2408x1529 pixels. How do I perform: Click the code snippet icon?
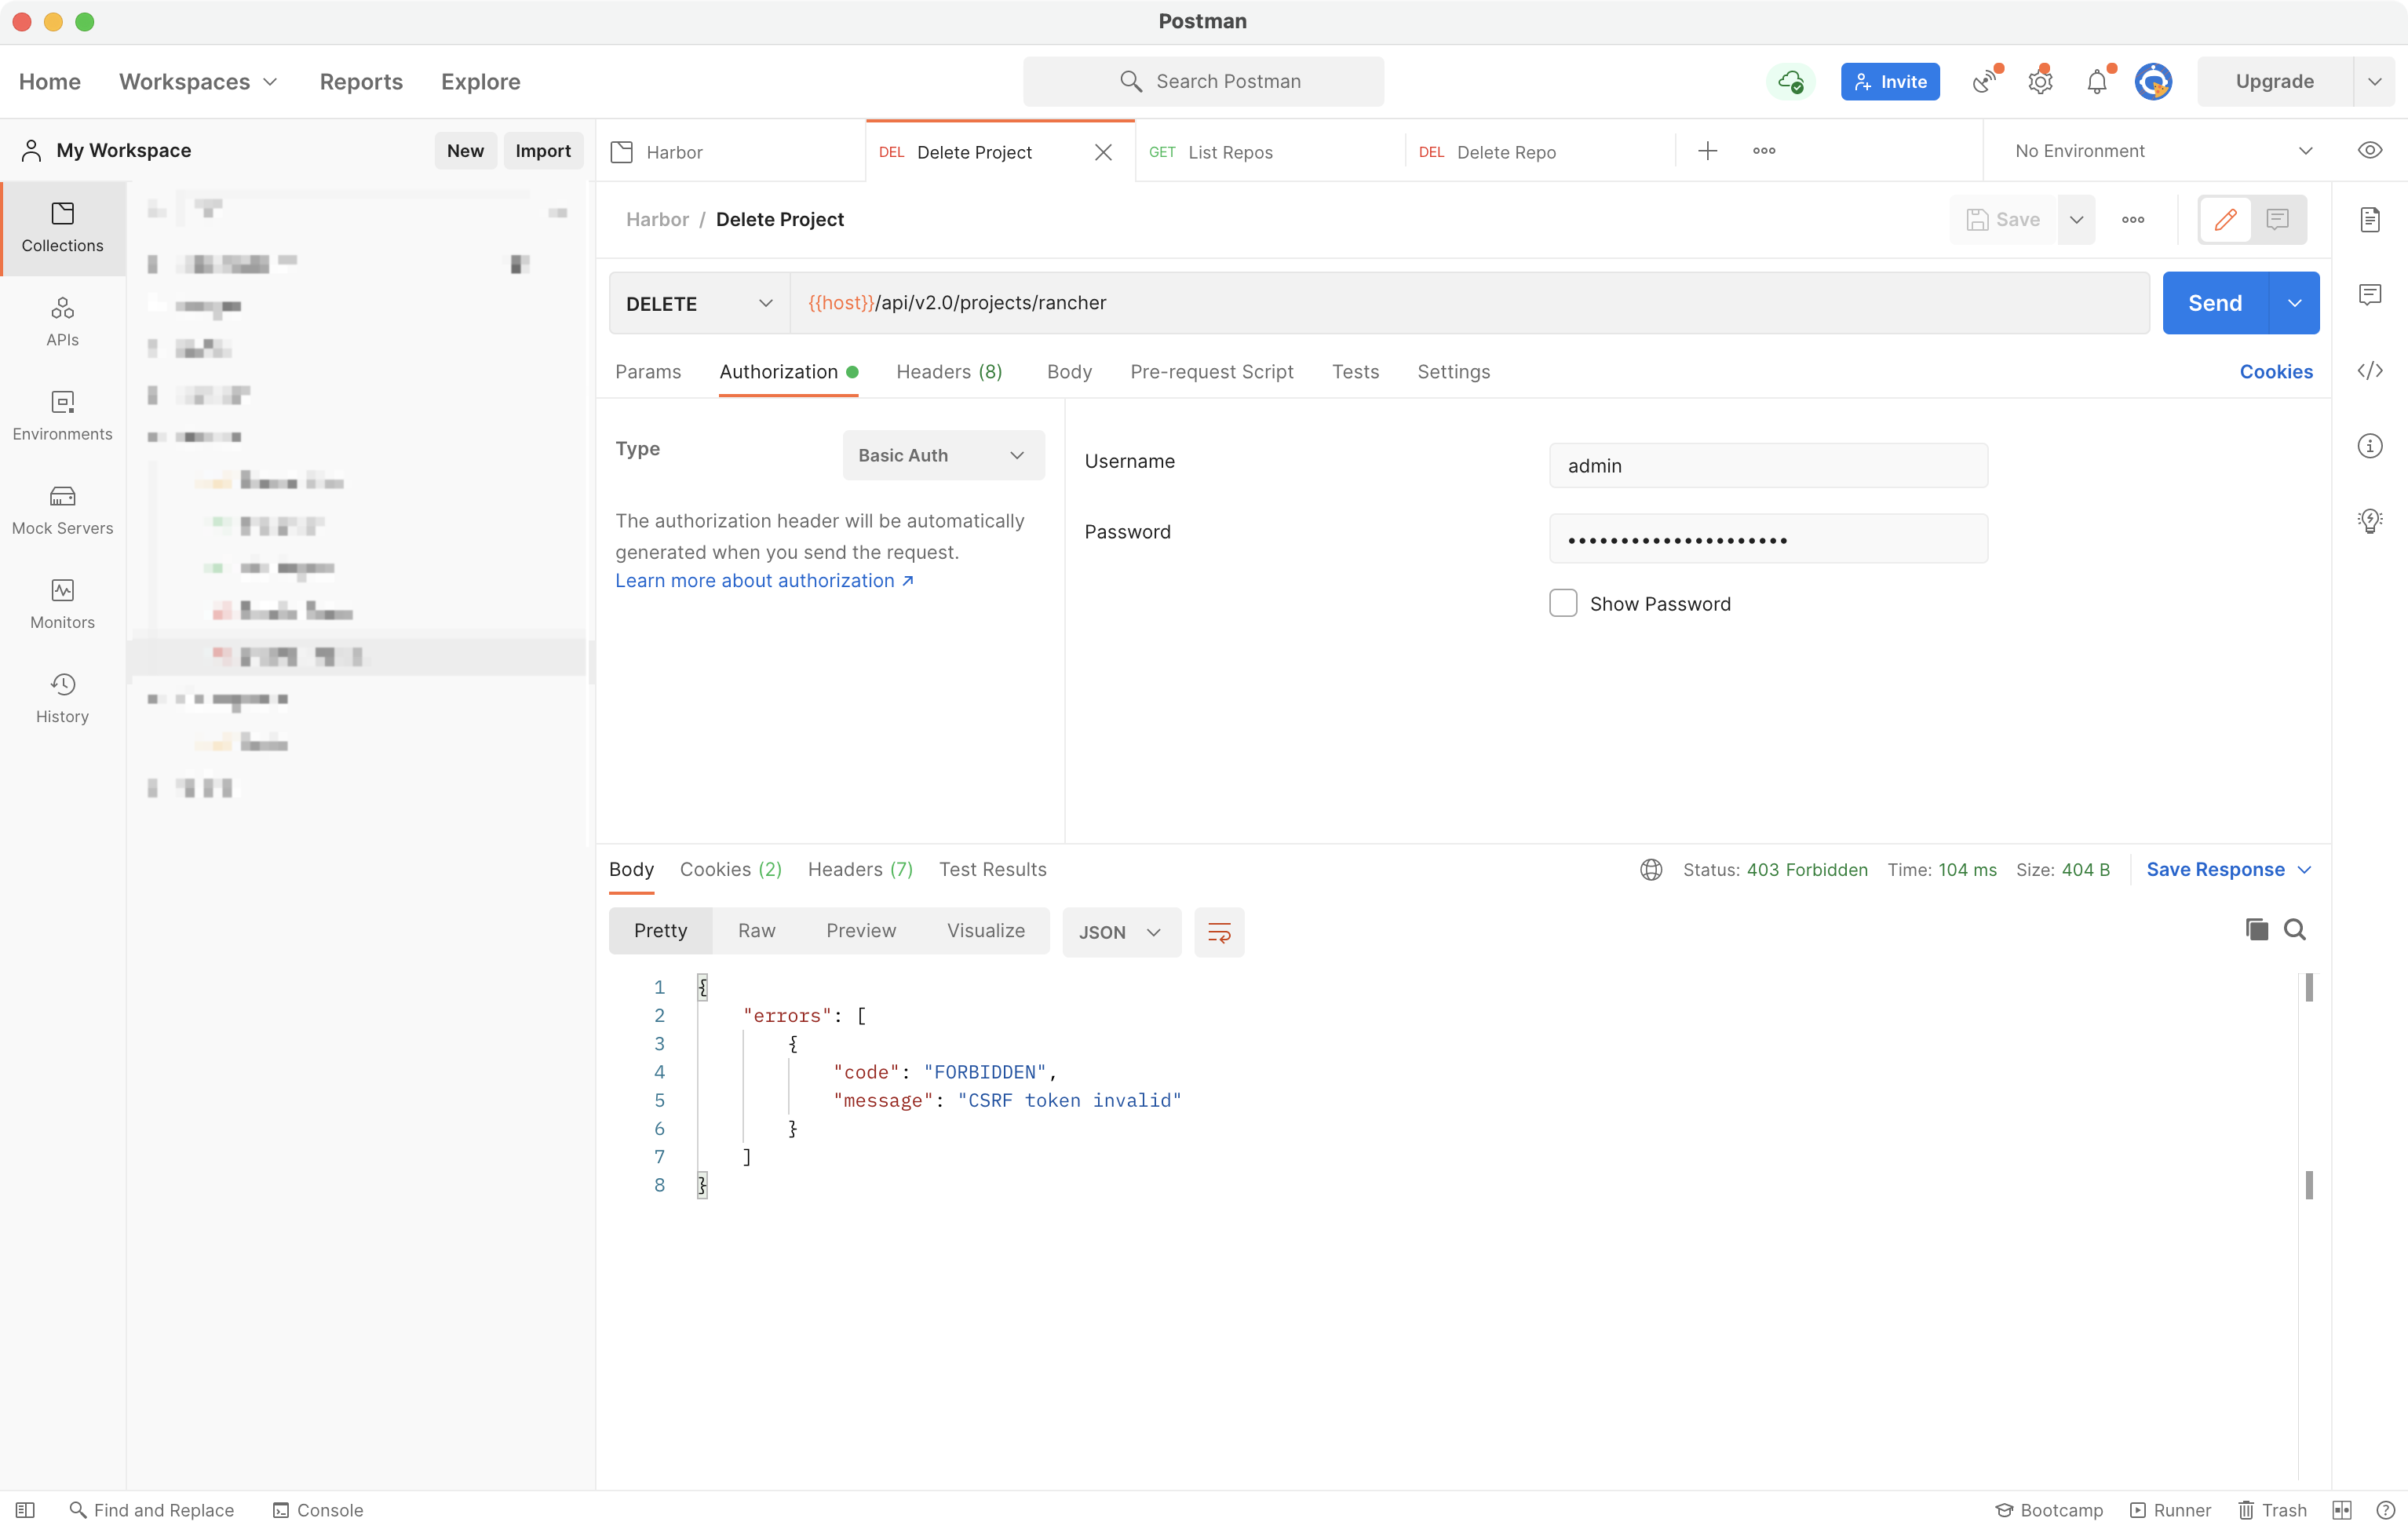(x=2370, y=371)
